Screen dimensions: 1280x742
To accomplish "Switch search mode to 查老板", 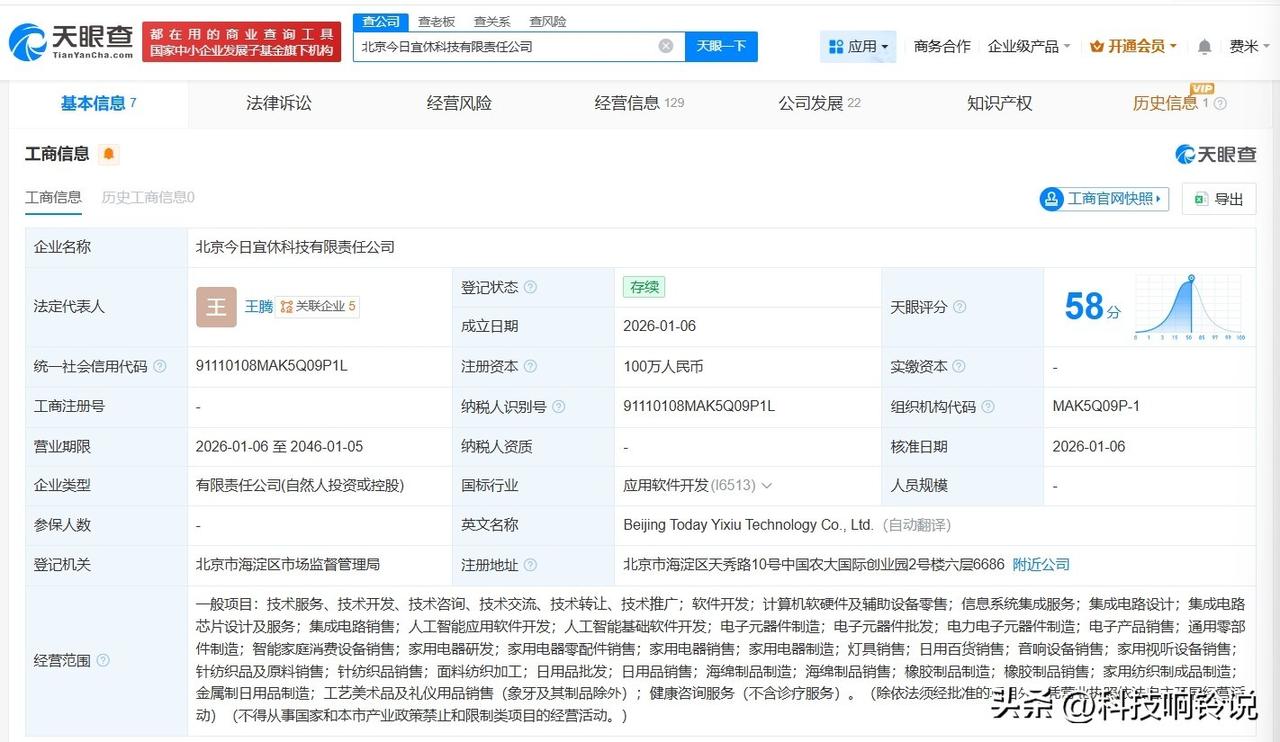I will coord(436,21).
